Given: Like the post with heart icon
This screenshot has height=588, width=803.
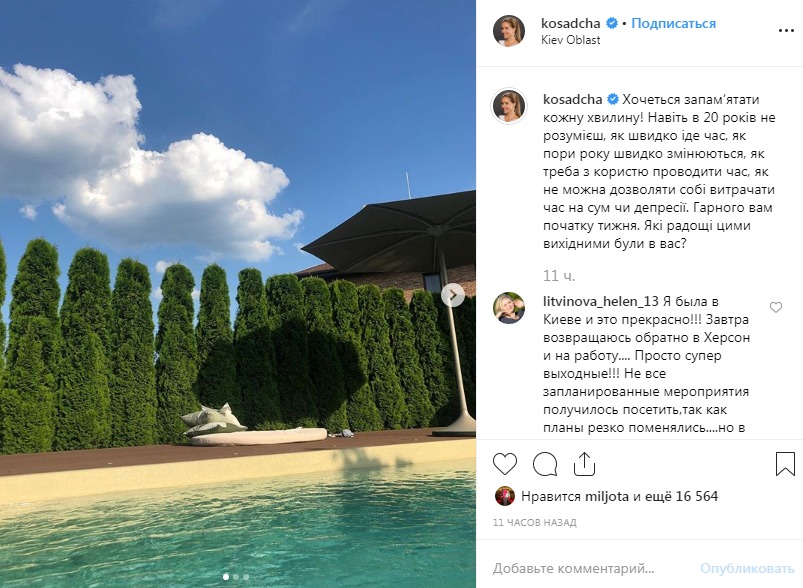Looking at the screenshot, I should point(504,464).
